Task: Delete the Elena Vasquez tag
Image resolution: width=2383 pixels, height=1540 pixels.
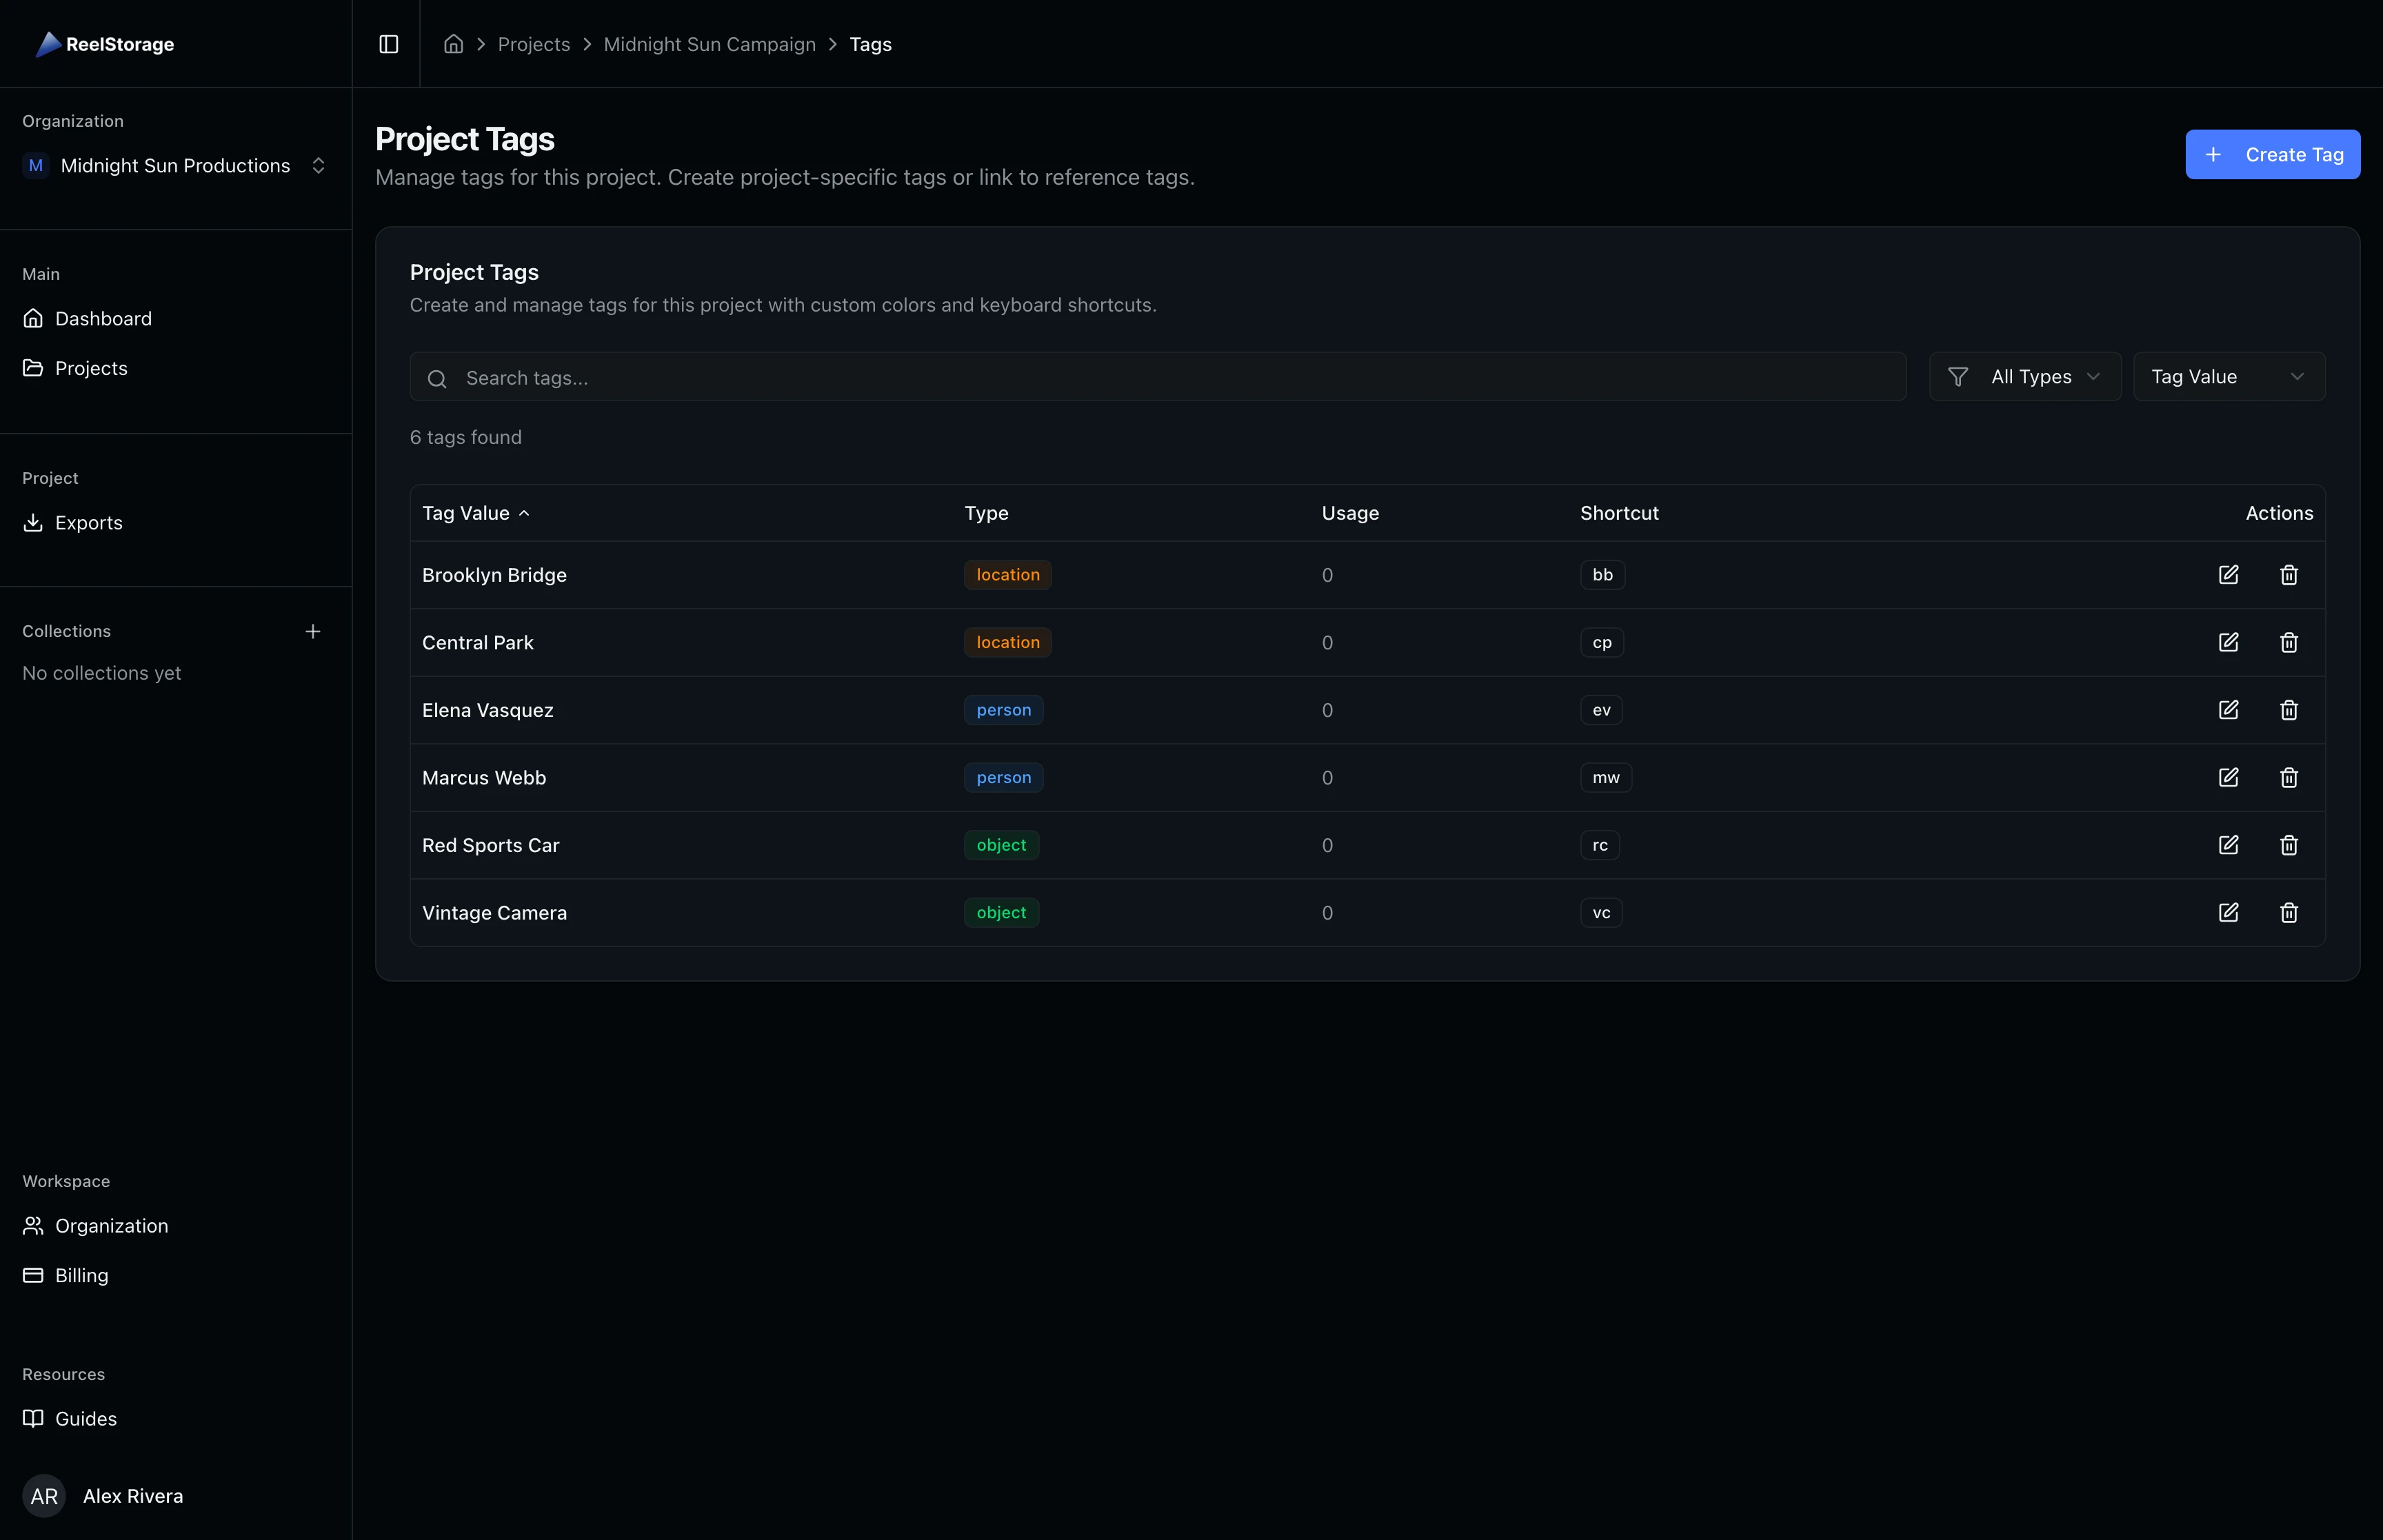Action: [x=2289, y=710]
